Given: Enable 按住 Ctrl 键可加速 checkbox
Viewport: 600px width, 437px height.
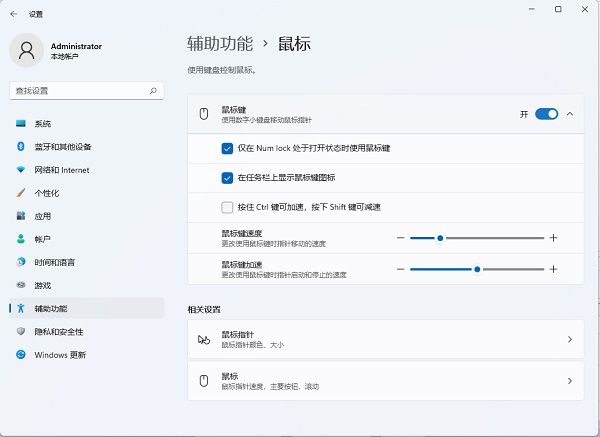Looking at the screenshot, I should (227, 207).
